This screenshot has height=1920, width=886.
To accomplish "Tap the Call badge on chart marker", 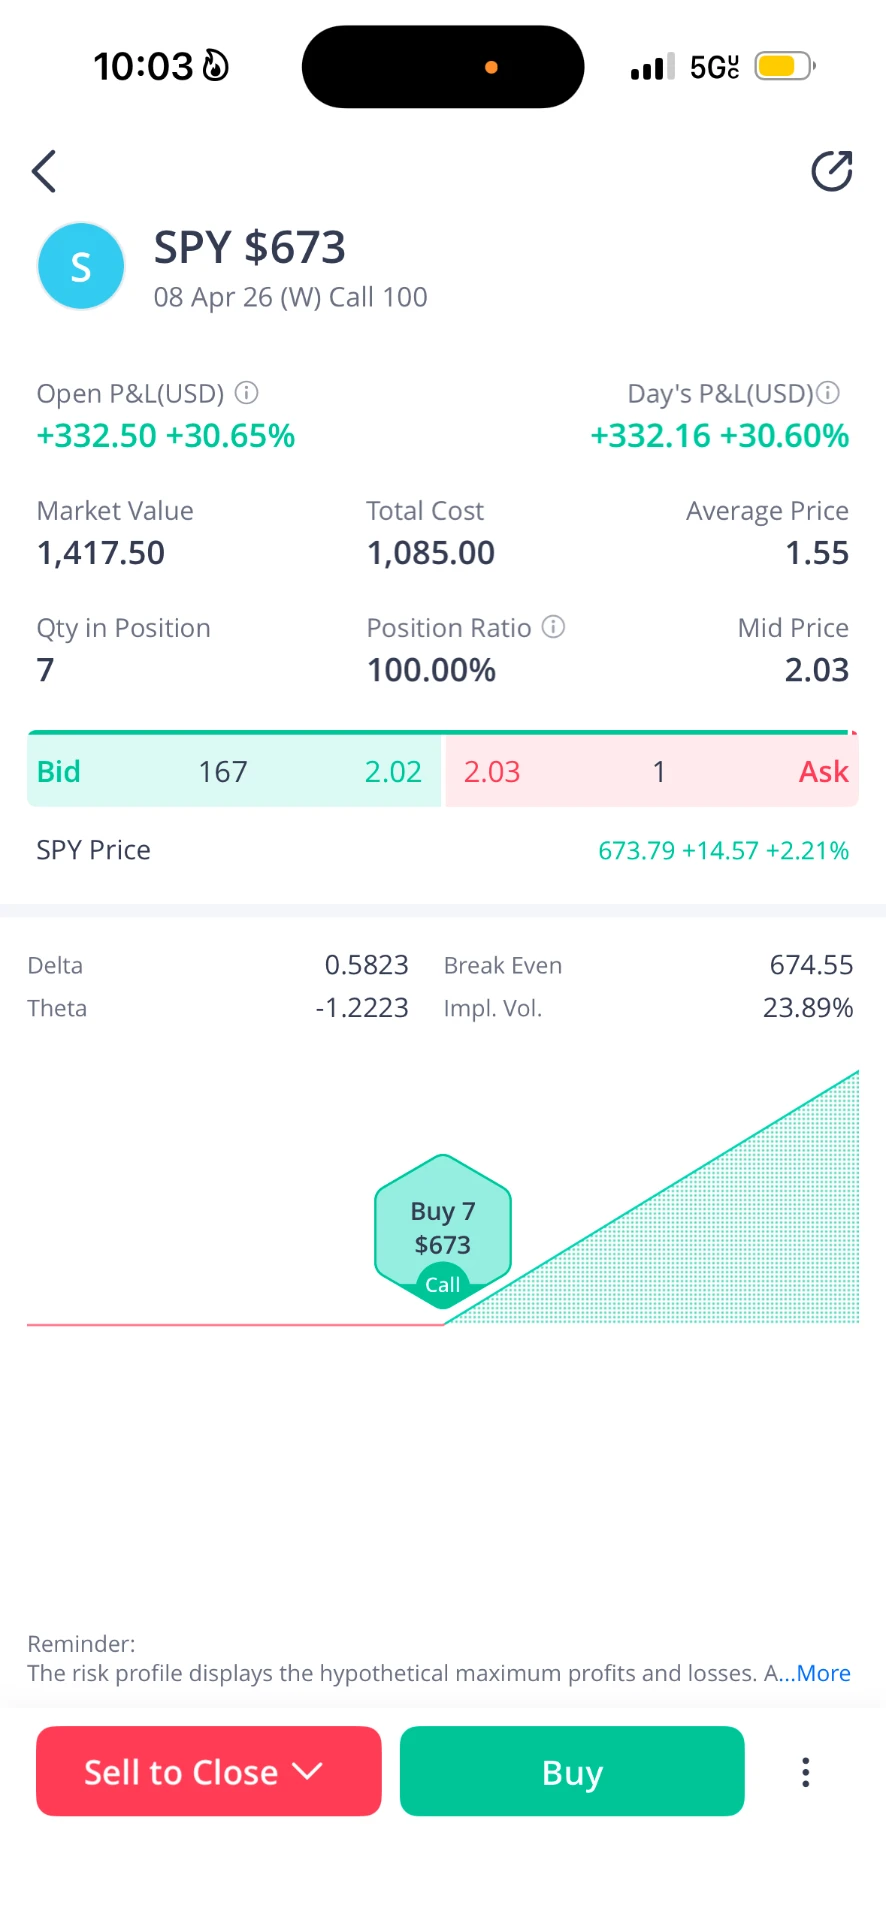I will click(442, 1285).
